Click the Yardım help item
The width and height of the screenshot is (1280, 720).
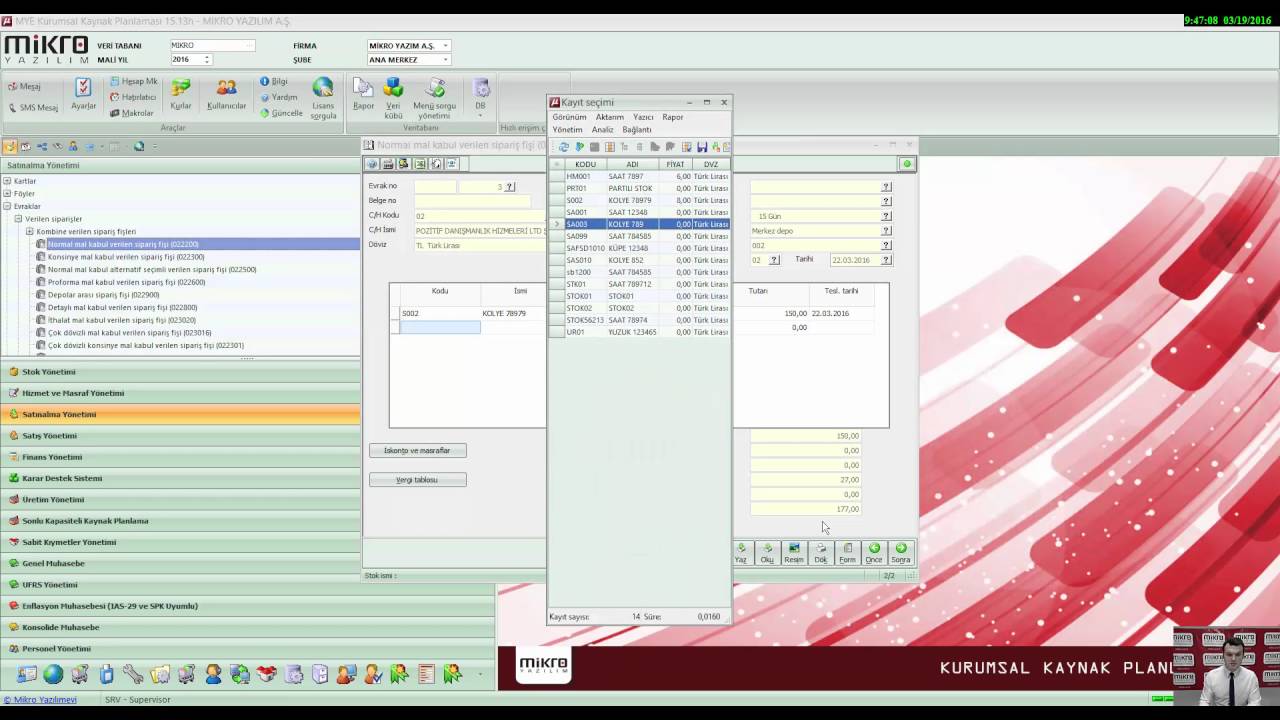tap(278, 97)
